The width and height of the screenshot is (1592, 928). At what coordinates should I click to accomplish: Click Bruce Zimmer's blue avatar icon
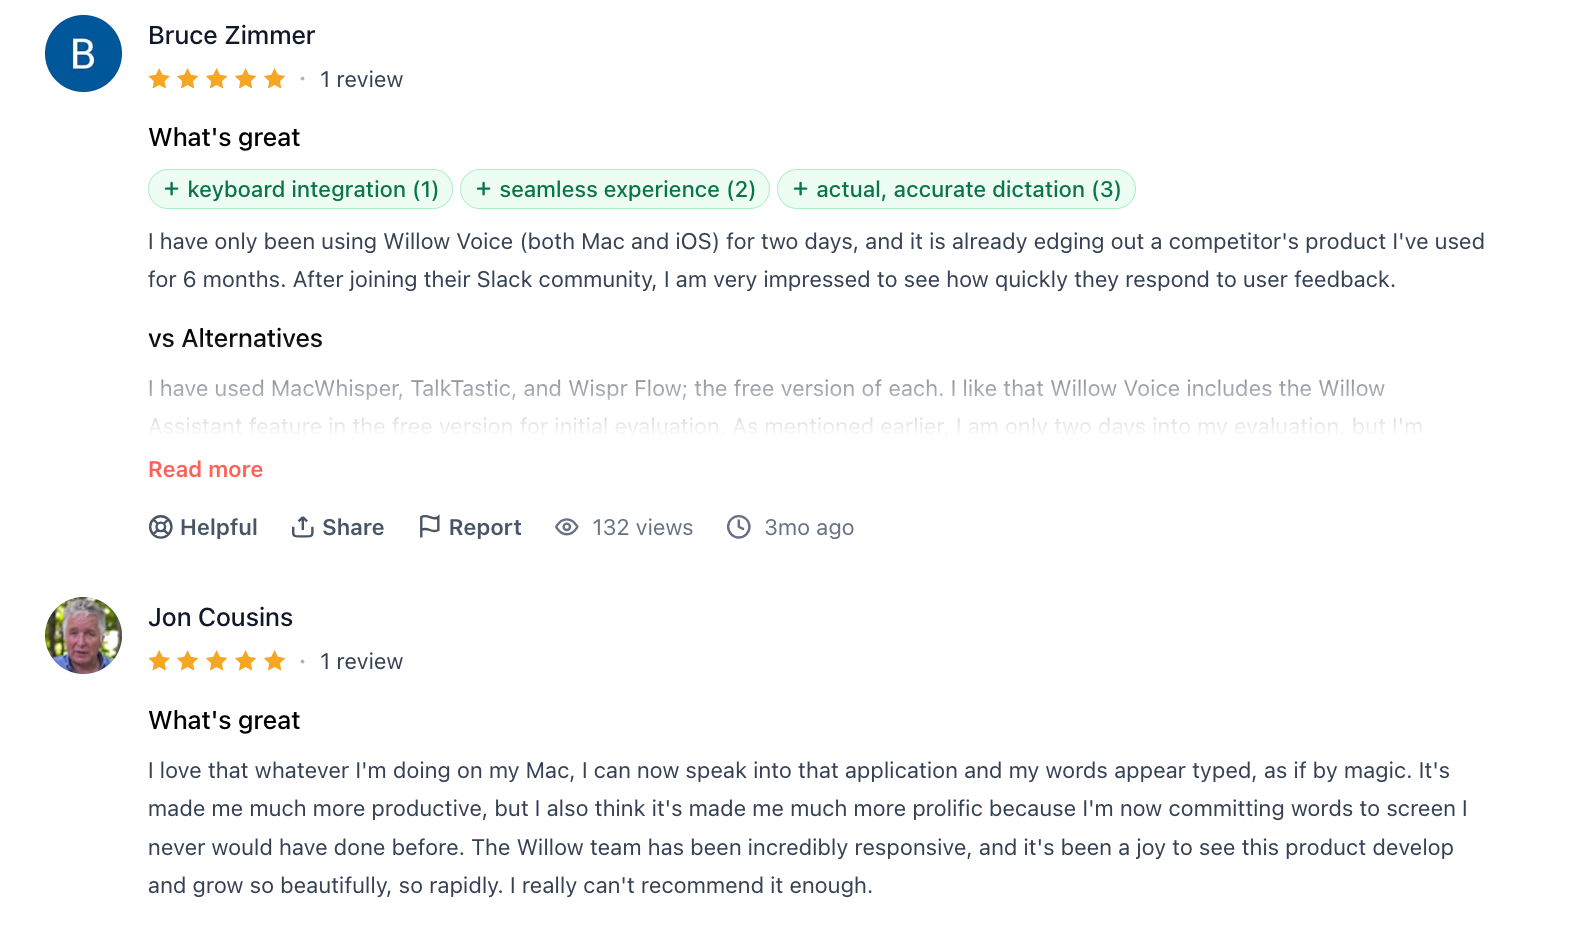[83, 54]
